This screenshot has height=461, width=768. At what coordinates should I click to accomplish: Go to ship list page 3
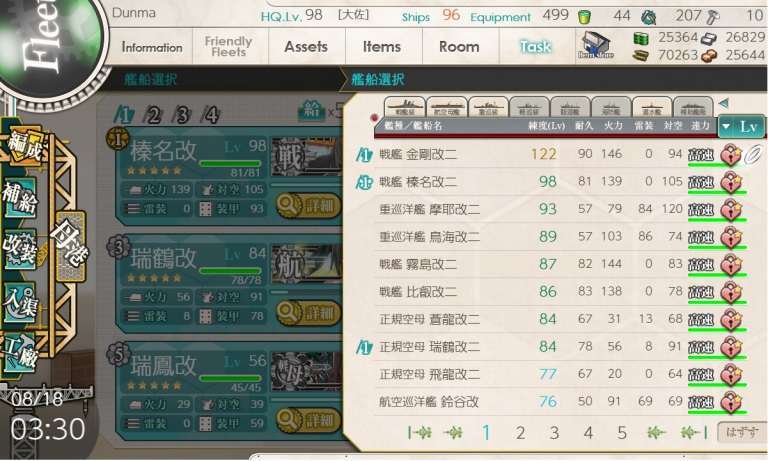point(554,433)
